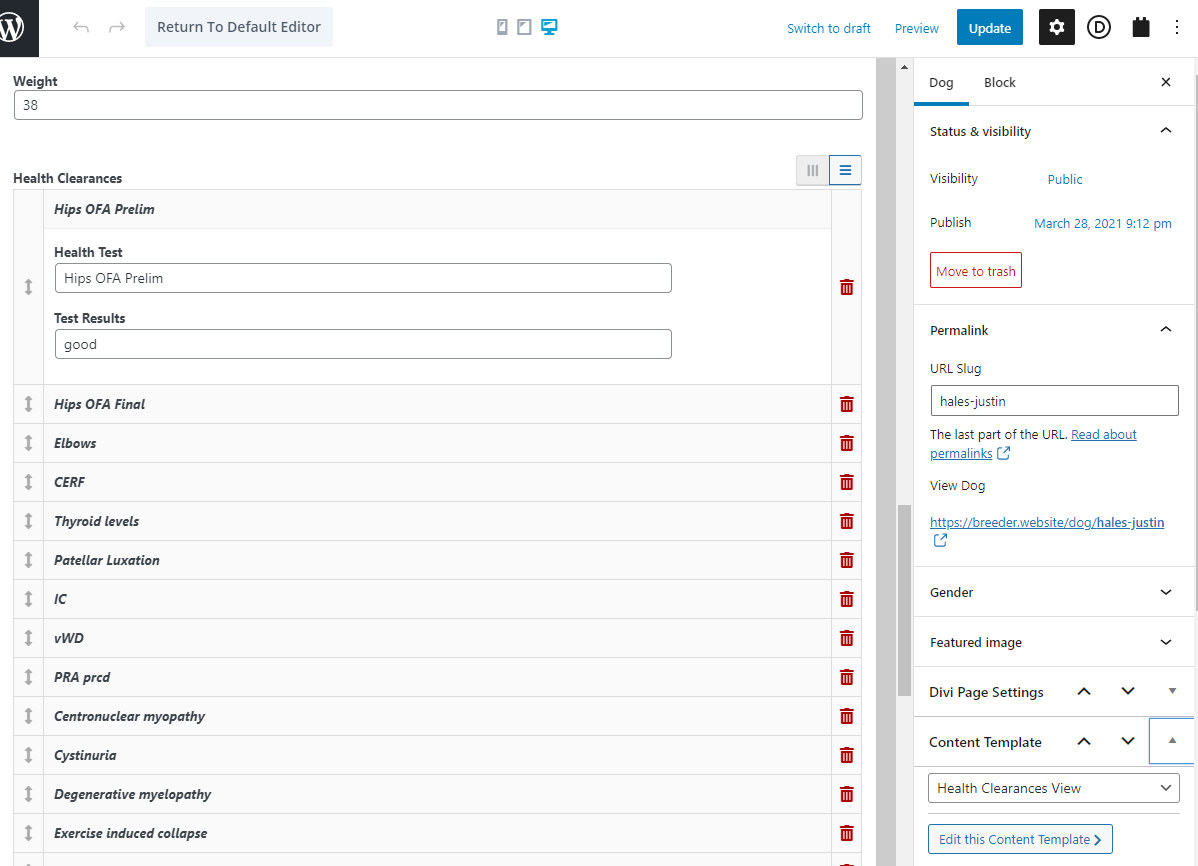This screenshot has height=866, width=1198.
Task: Delete the Centronuclear myopathy row
Action: pos(847,716)
